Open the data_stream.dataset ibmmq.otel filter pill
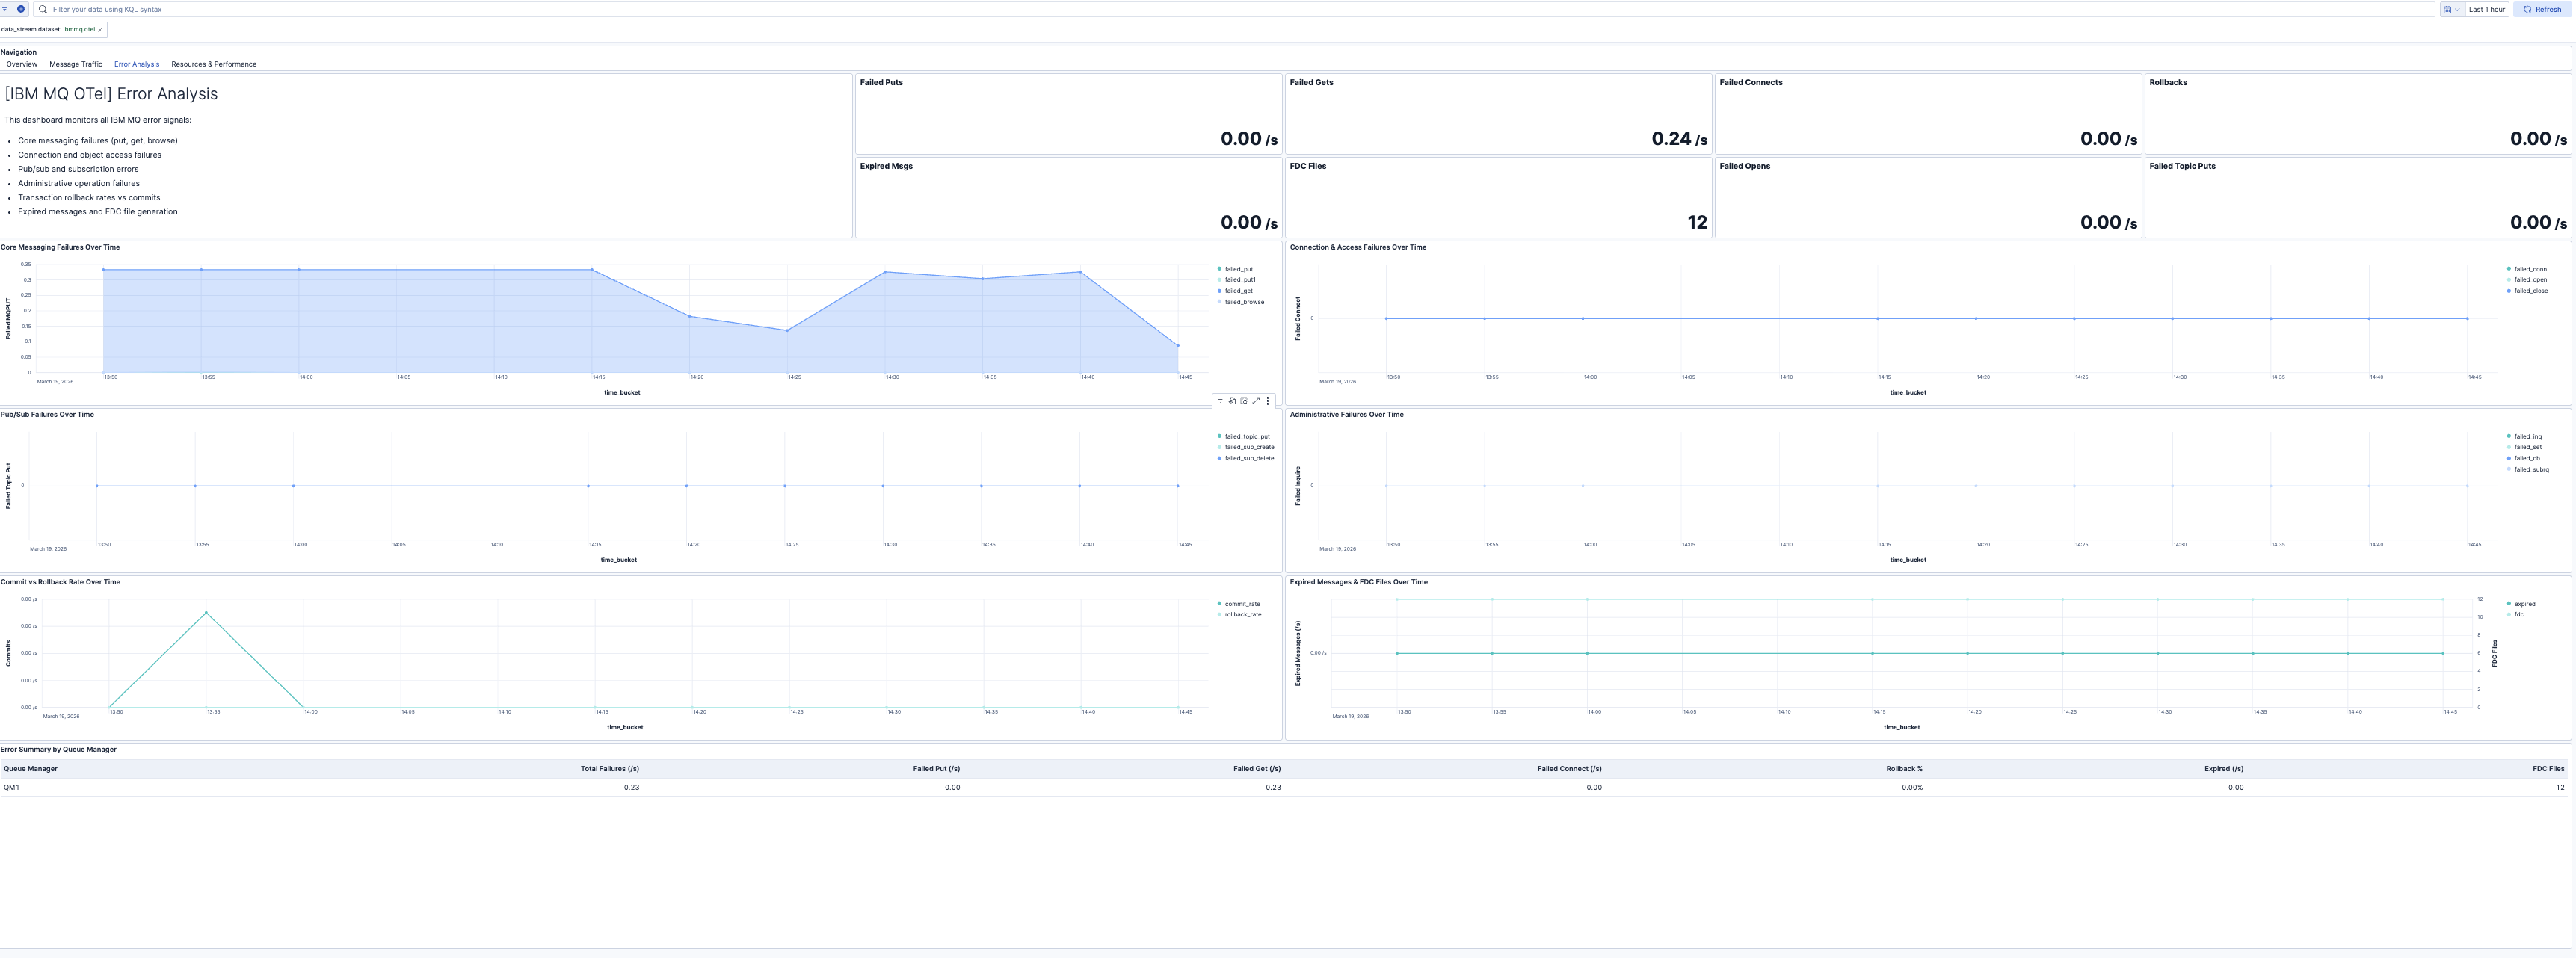The width and height of the screenshot is (2576, 958). (x=48, y=29)
